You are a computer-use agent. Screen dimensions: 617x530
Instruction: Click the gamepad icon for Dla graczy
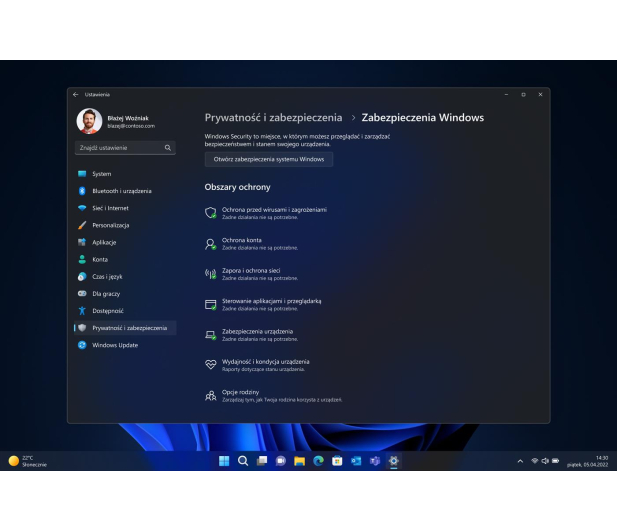pyautogui.click(x=82, y=294)
